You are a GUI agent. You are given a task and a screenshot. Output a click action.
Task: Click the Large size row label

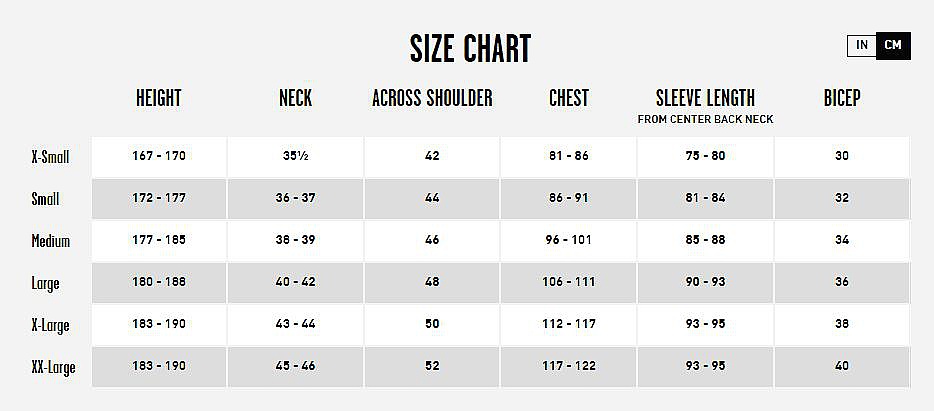tap(46, 283)
